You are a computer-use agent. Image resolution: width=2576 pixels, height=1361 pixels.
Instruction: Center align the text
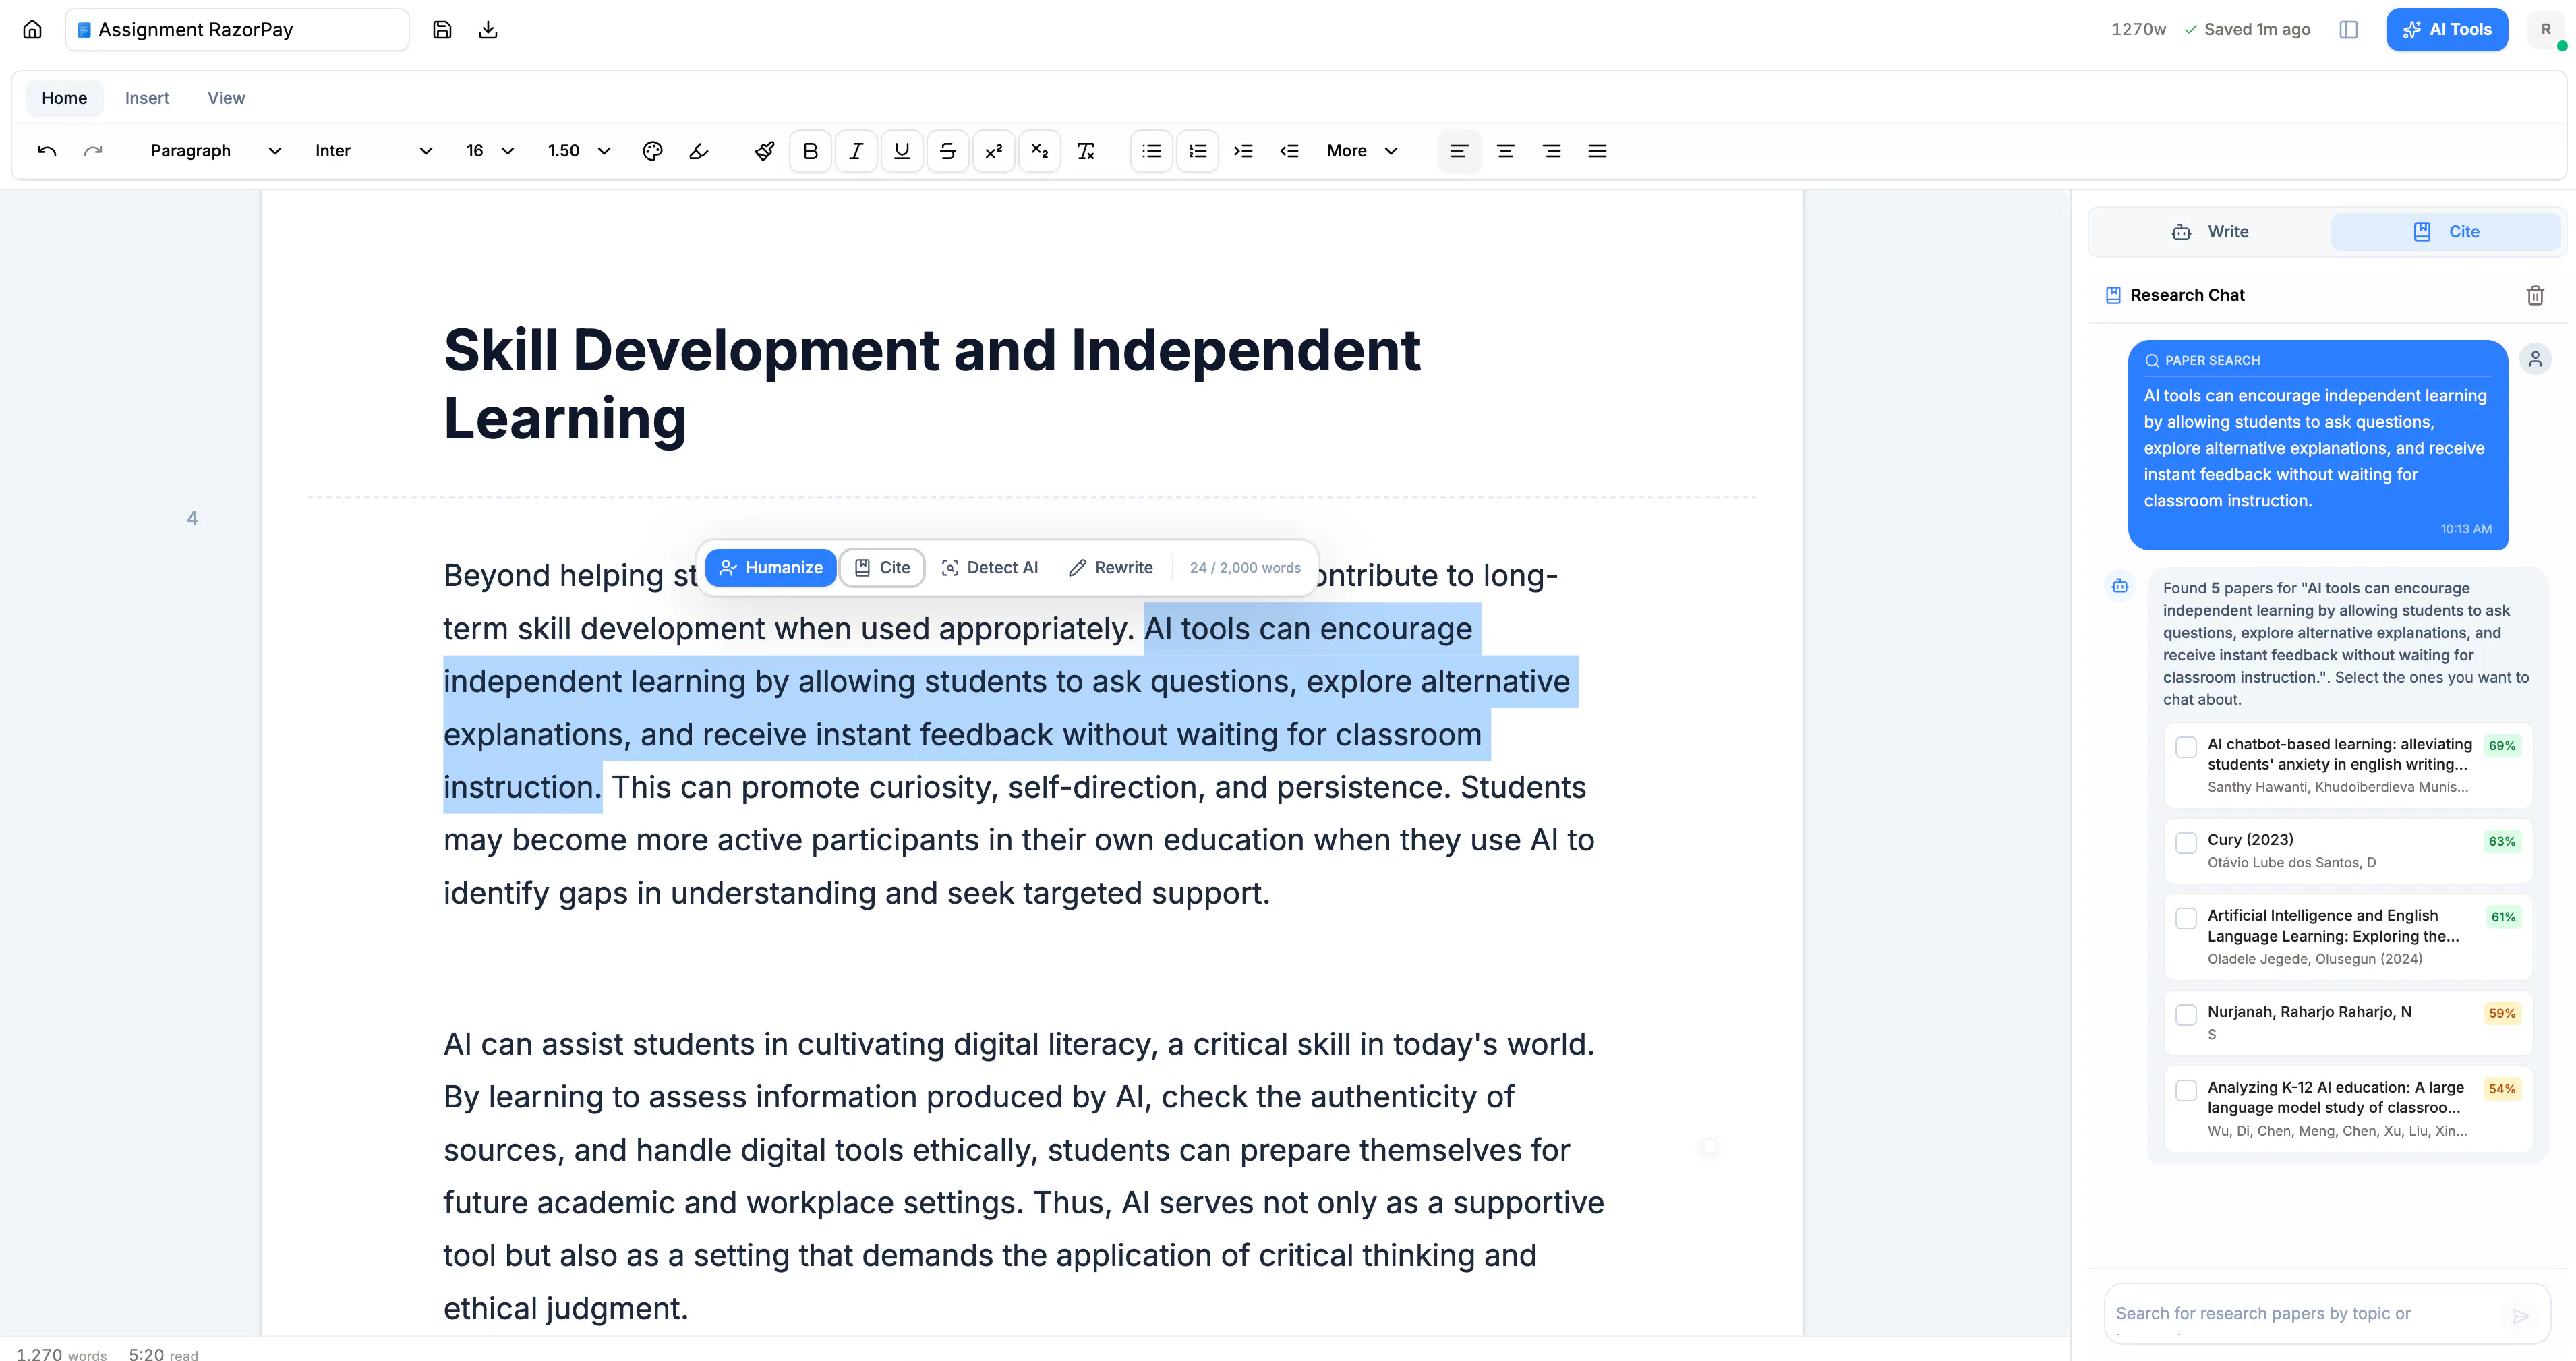coord(1505,151)
